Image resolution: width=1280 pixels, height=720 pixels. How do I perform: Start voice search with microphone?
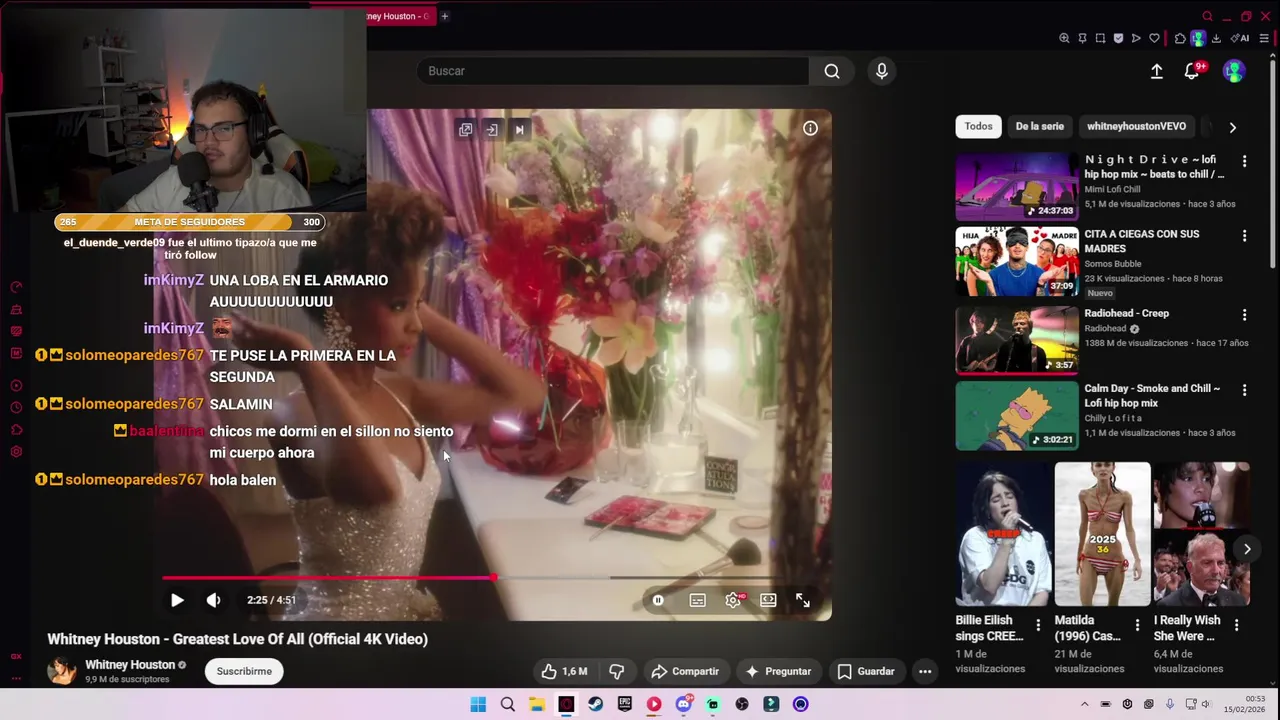click(x=881, y=71)
